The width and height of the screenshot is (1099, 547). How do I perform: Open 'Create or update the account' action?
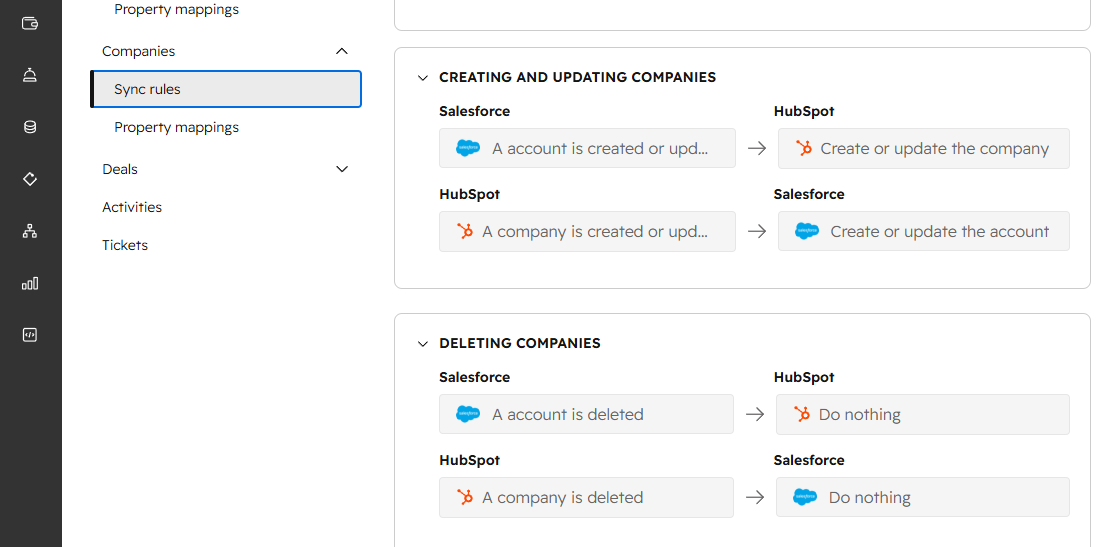click(x=924, y=231)
